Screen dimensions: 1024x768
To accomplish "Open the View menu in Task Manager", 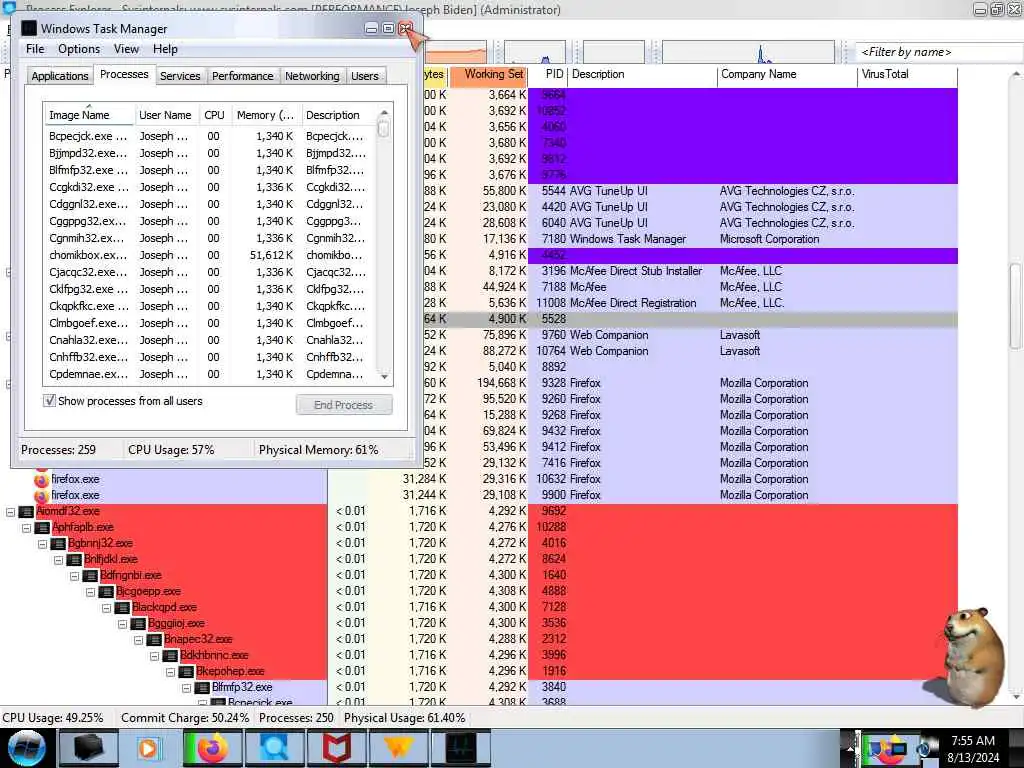I will (126, 49).
